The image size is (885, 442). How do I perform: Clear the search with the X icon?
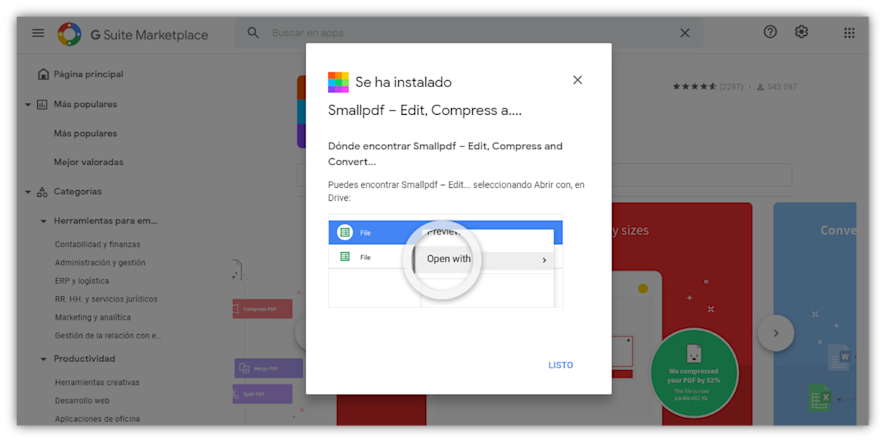click(685, 33)
